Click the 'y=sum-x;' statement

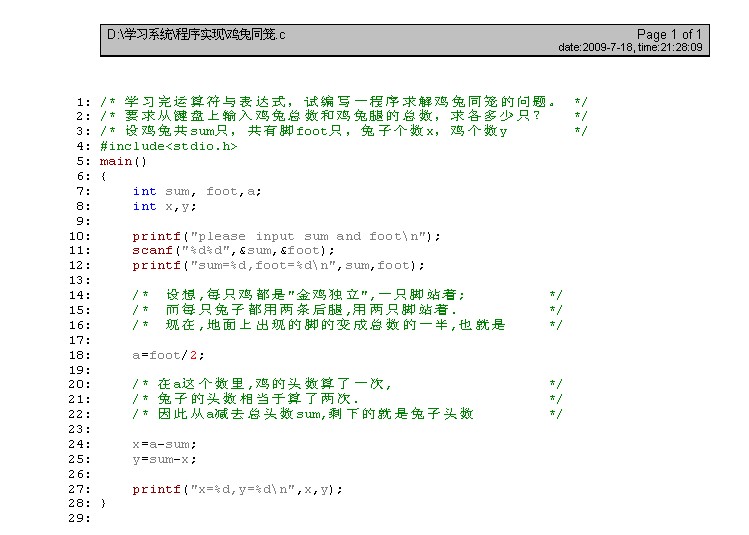[x=164, y=460]
